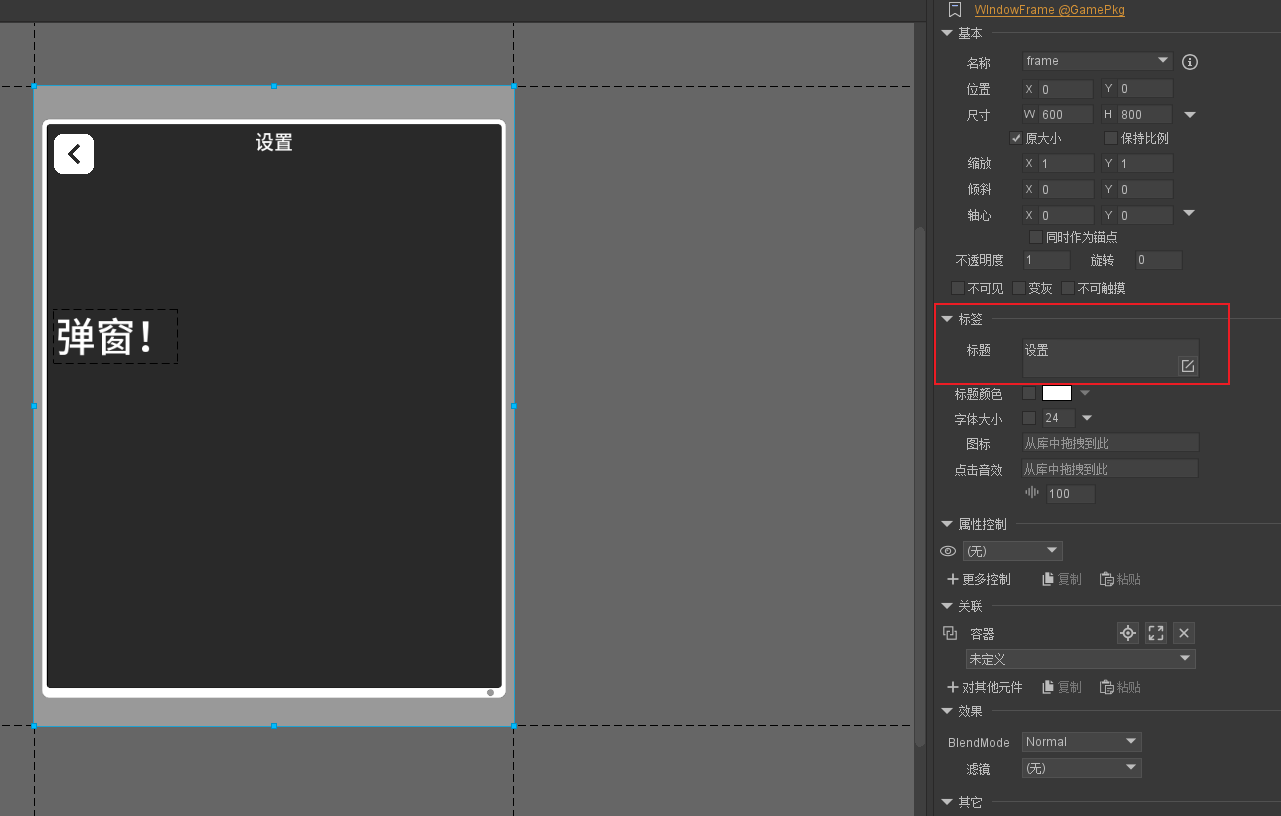1281x816 pixels.
Task: Collapse the 属性控制 section
Action: [947, 524]
